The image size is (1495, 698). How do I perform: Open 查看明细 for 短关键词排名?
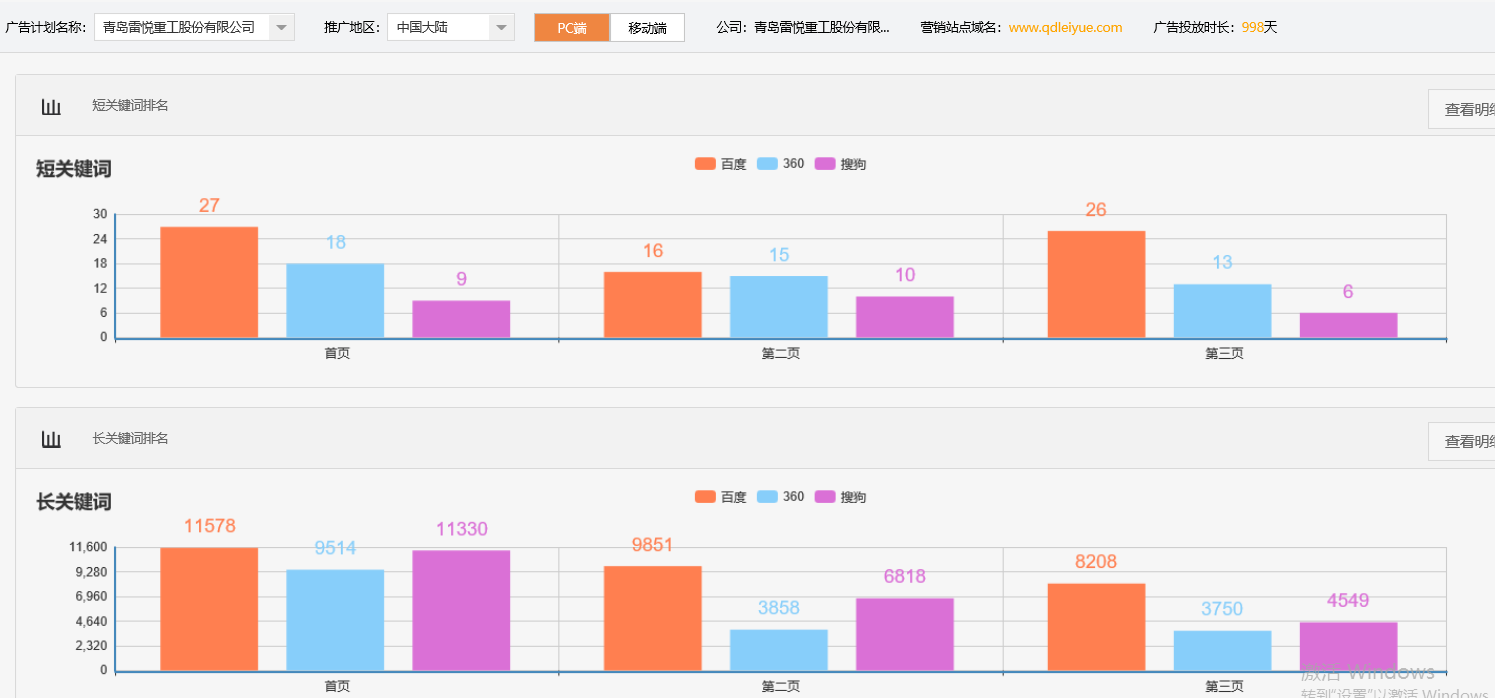(1465, 110)
